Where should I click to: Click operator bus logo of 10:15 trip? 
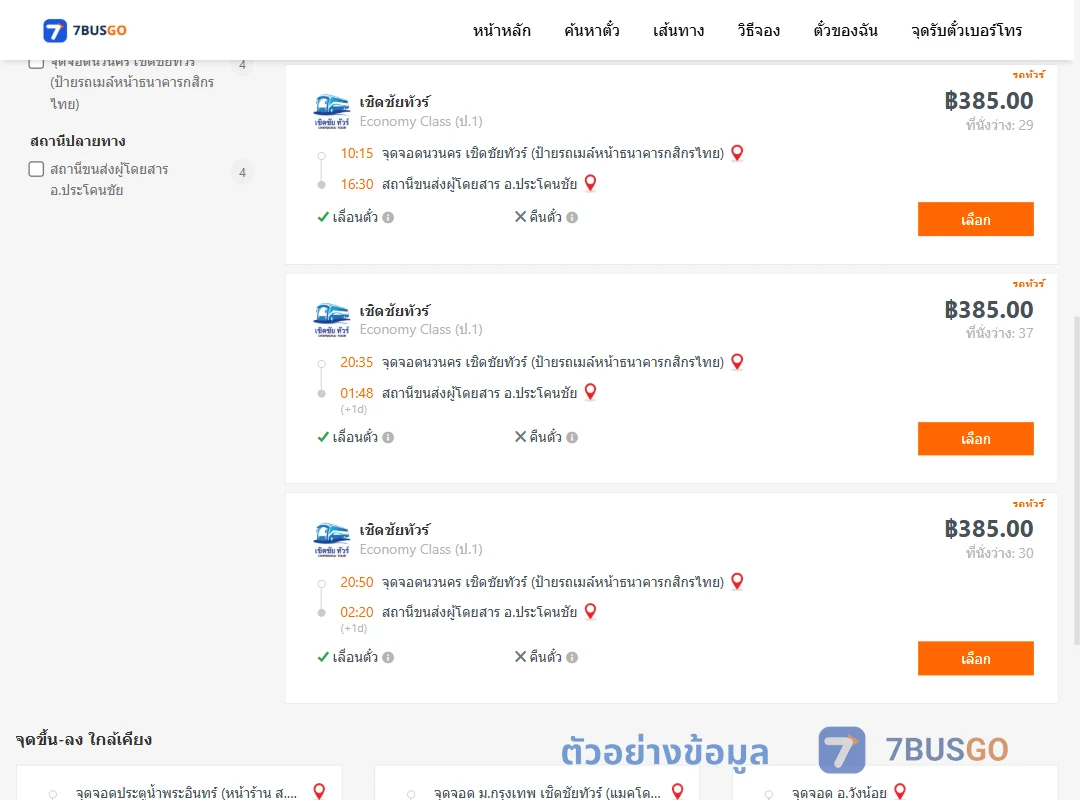(332, 112)
